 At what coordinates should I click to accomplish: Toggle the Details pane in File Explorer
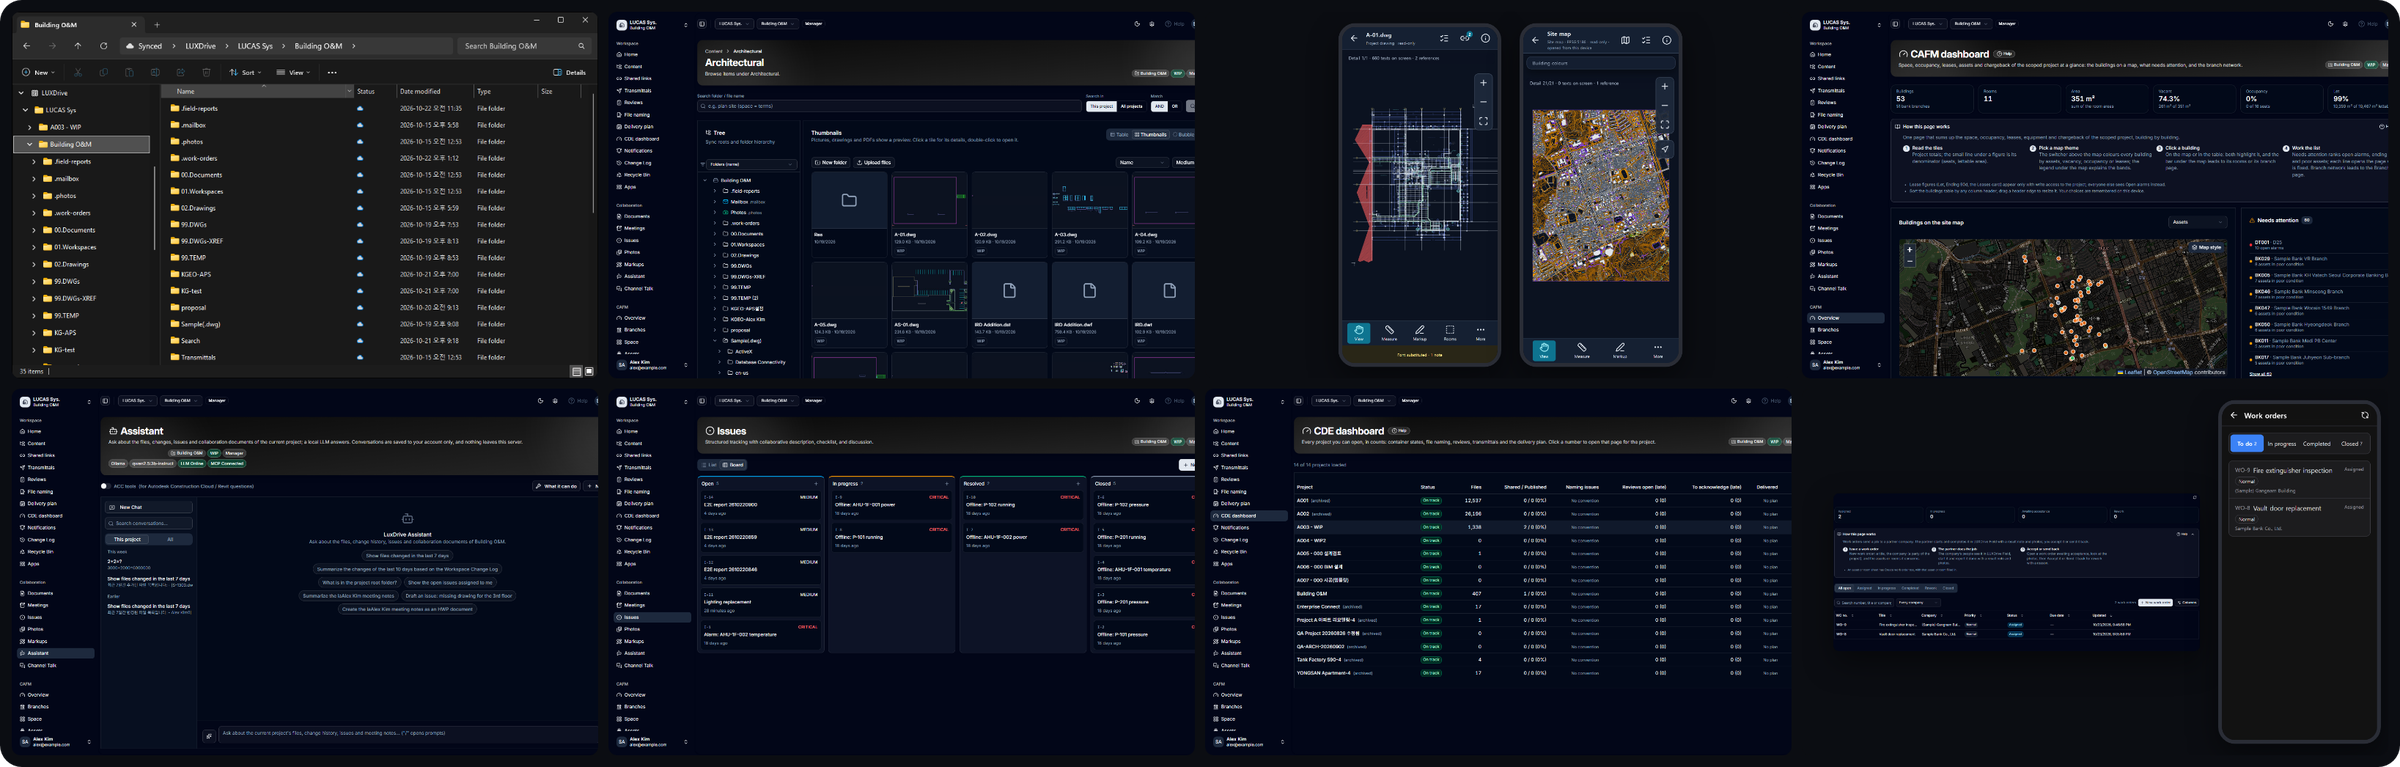click(x=570, y=73)
